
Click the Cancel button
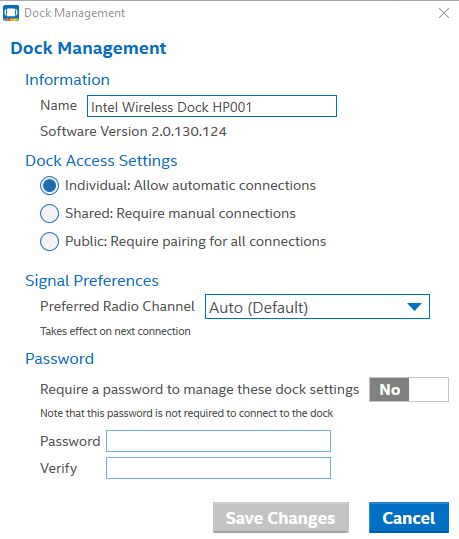[409, 518]
